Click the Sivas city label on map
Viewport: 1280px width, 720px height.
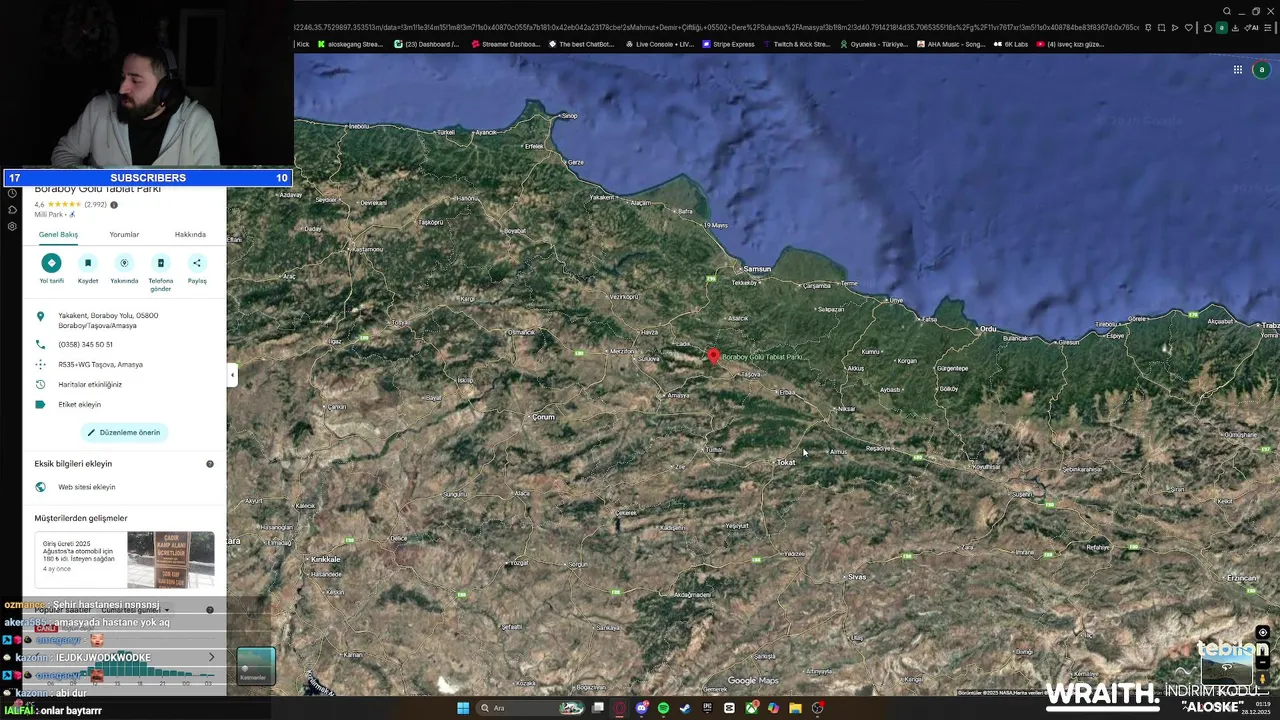pyautogui.click(x=857, y=577)
